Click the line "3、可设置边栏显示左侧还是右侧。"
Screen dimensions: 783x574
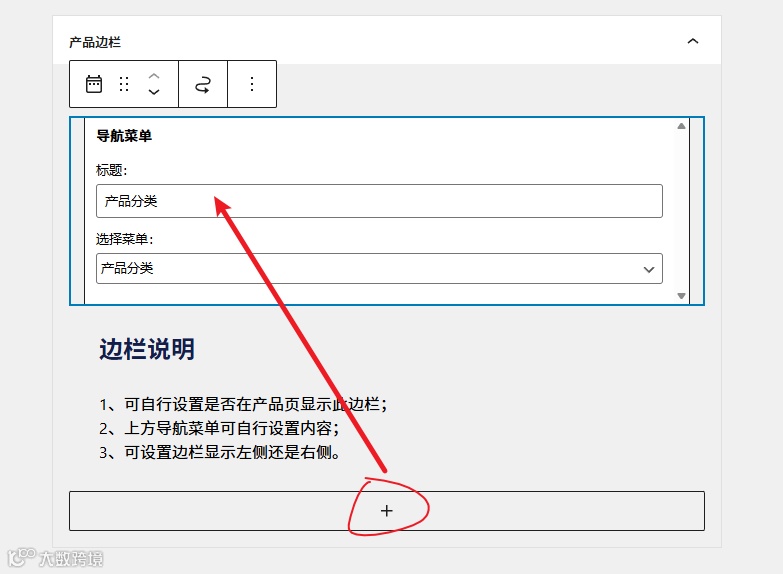tap(220, 452)
